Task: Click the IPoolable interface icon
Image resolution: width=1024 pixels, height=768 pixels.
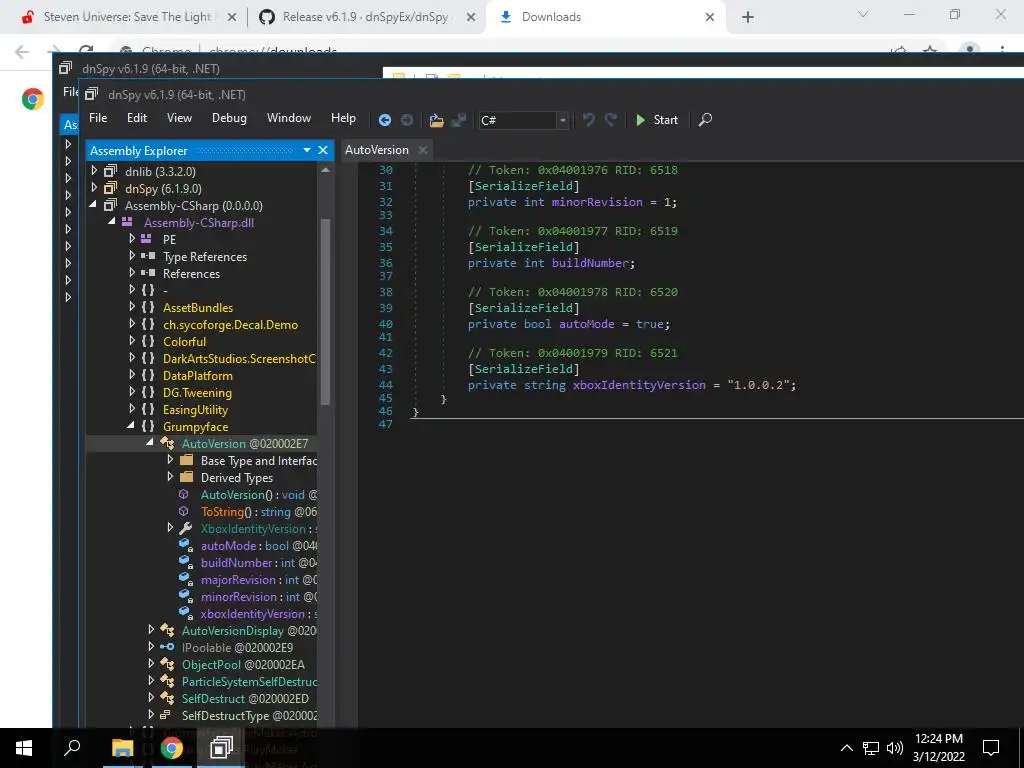Action: tap(167, 647)
